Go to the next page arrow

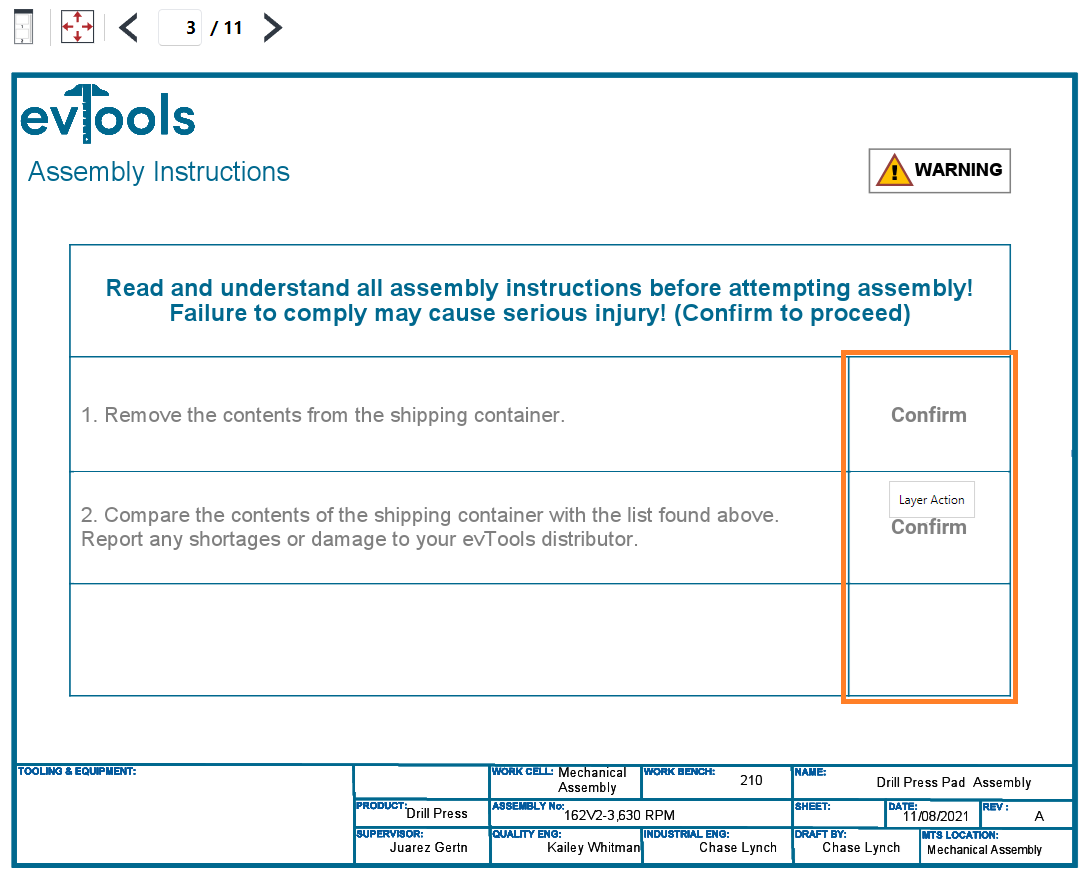[x=273, y=28]
